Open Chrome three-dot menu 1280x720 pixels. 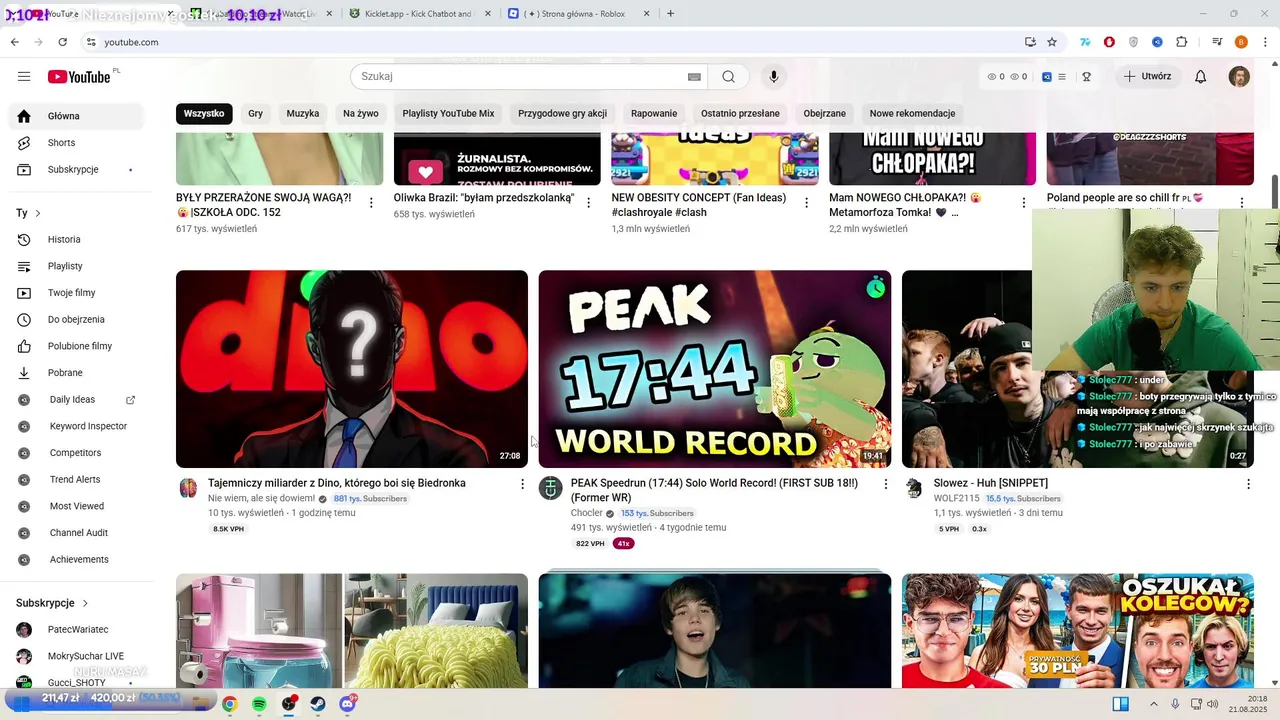tap(1265, 42)
